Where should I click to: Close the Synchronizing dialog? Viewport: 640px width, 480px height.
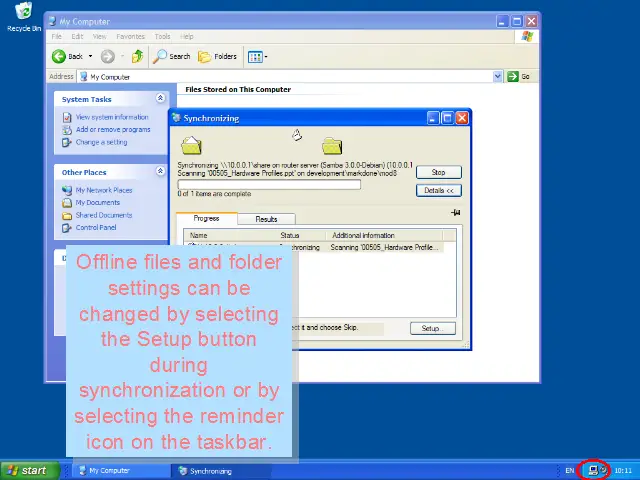coord(462,118)
